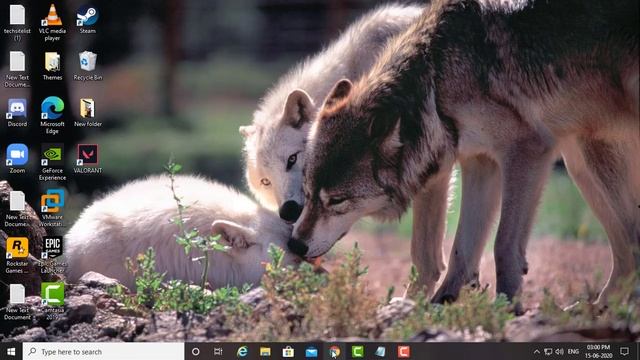Open network status tray icon
The height and width of the screenshot is (360, 640).
[548, 351]
